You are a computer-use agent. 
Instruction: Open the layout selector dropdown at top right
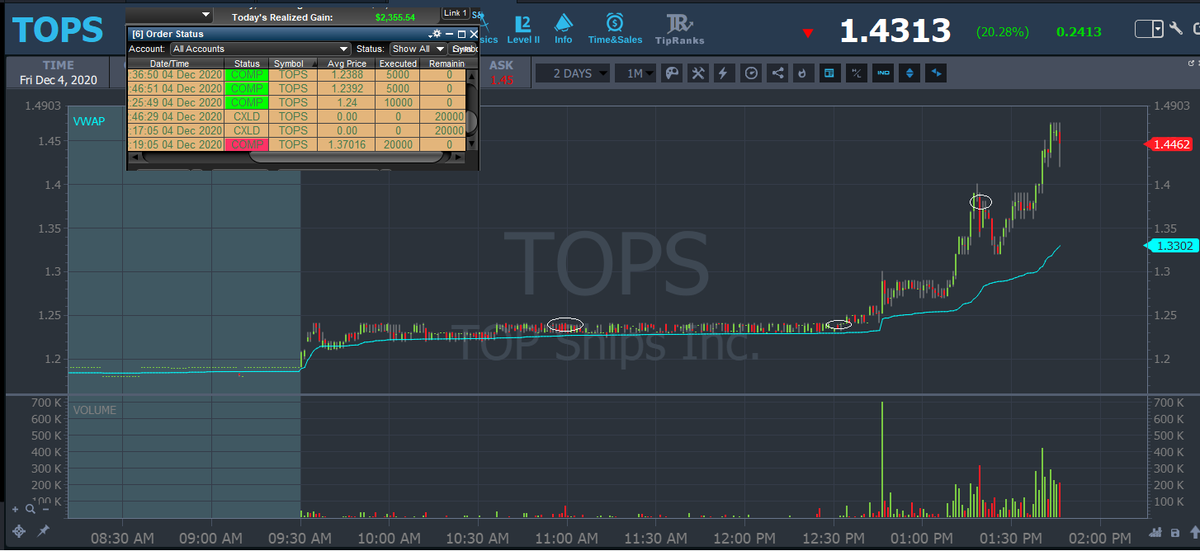[x=1149, y=30]
